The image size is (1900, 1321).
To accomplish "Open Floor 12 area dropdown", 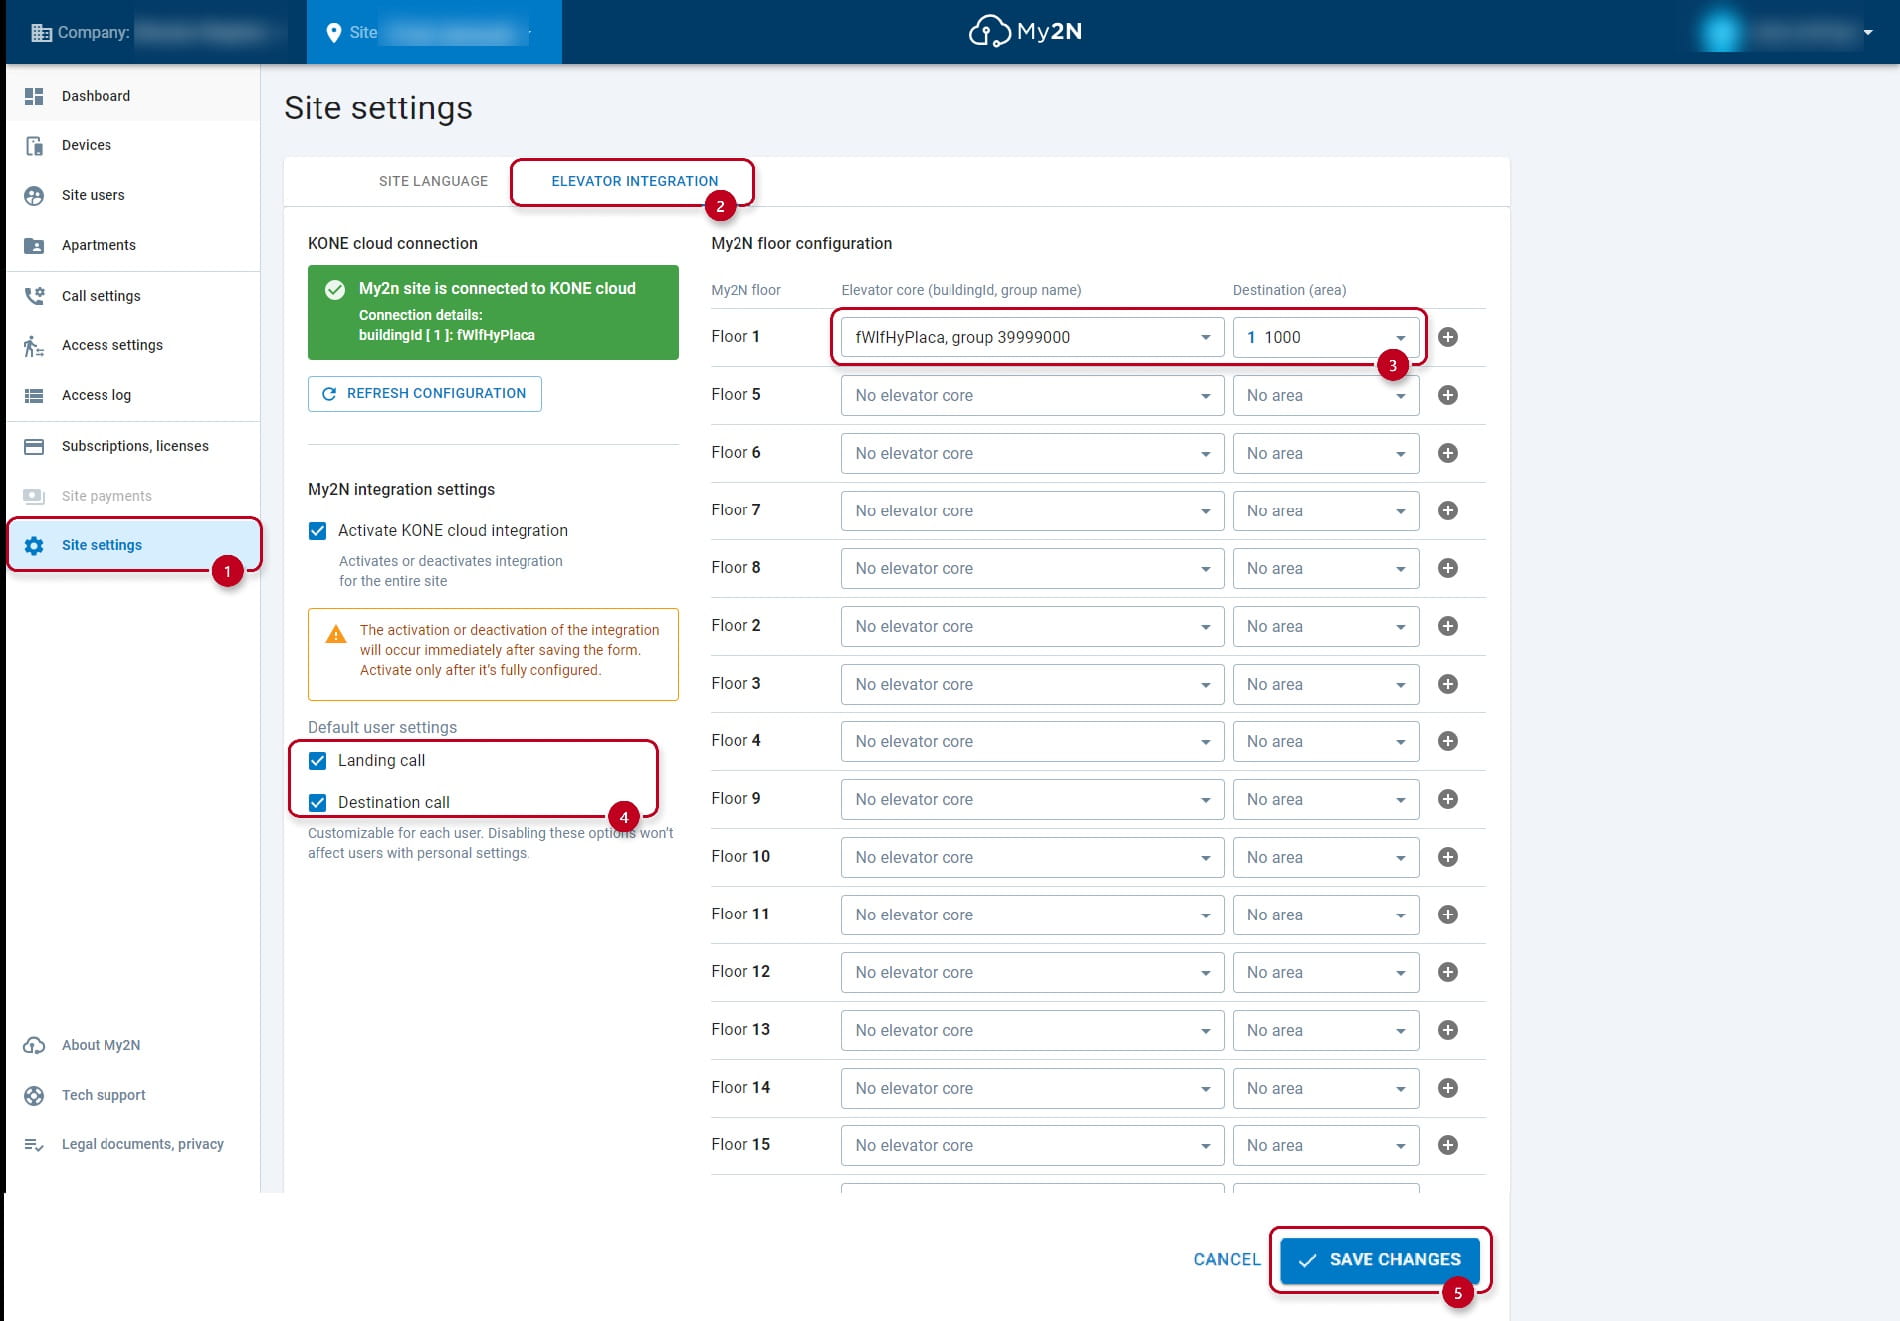I will [1326, 972].
